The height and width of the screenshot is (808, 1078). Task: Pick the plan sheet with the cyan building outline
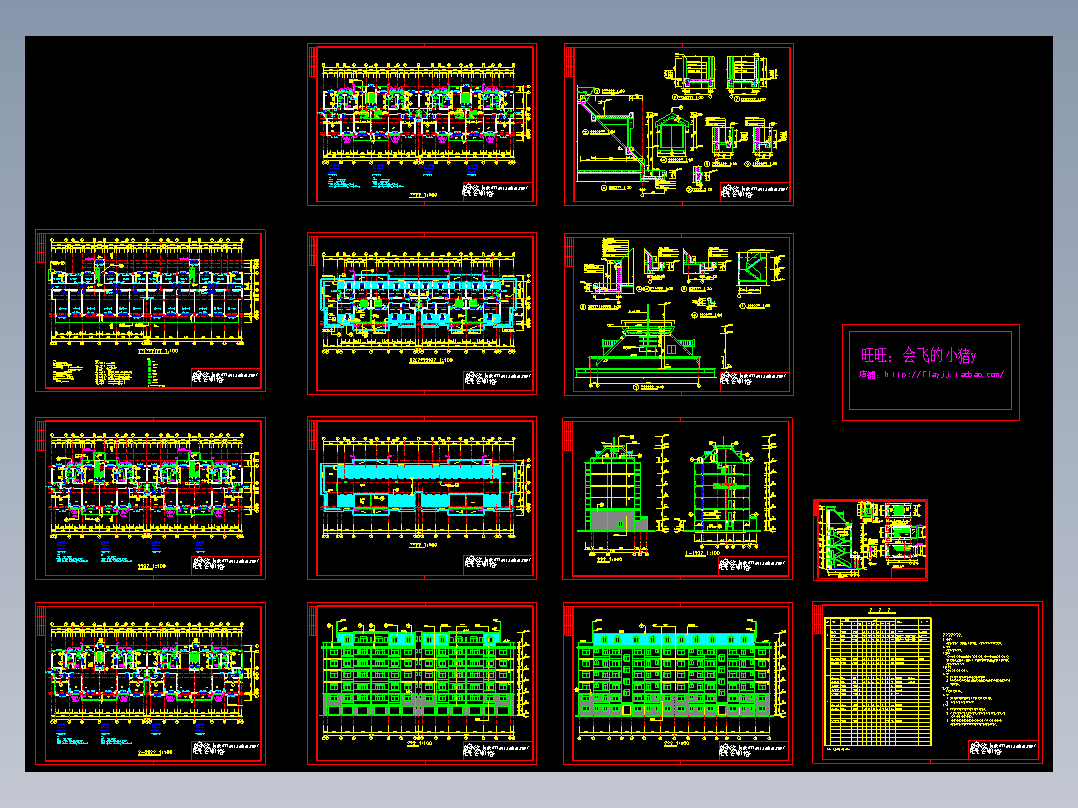click(421, 314)
